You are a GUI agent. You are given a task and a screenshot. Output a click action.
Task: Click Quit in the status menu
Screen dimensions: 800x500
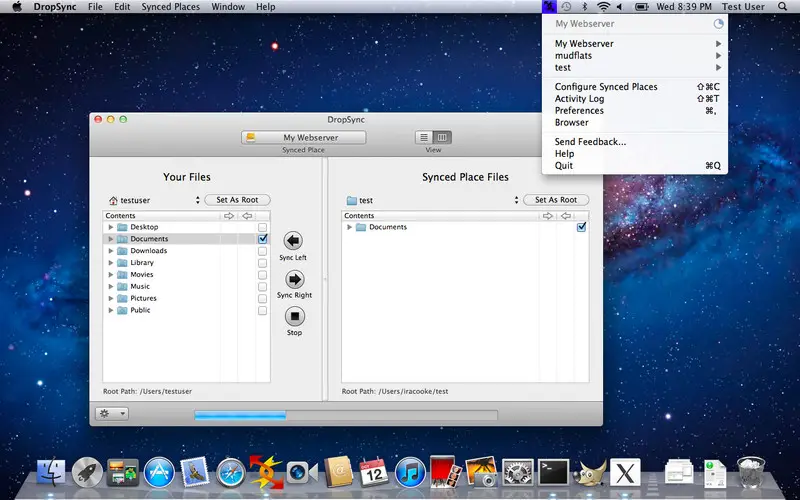(635, 166)
